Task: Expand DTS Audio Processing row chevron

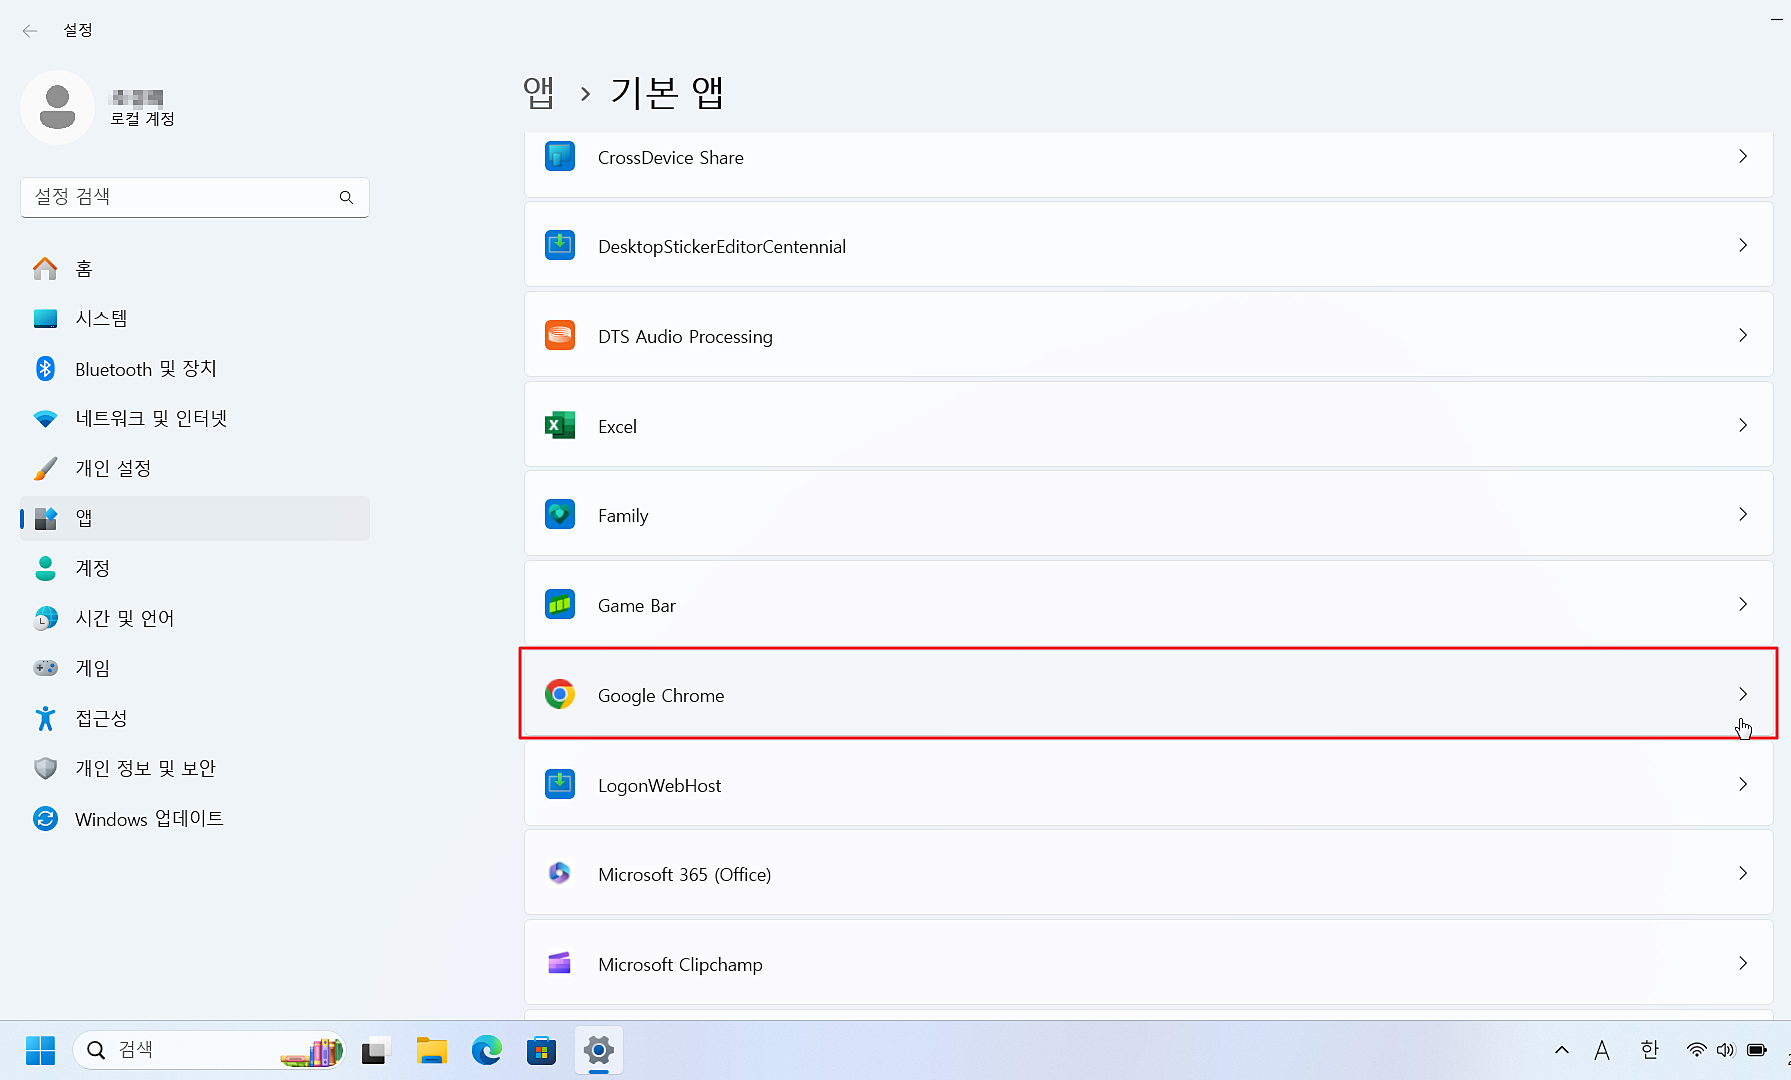Action: (1743, 336)
